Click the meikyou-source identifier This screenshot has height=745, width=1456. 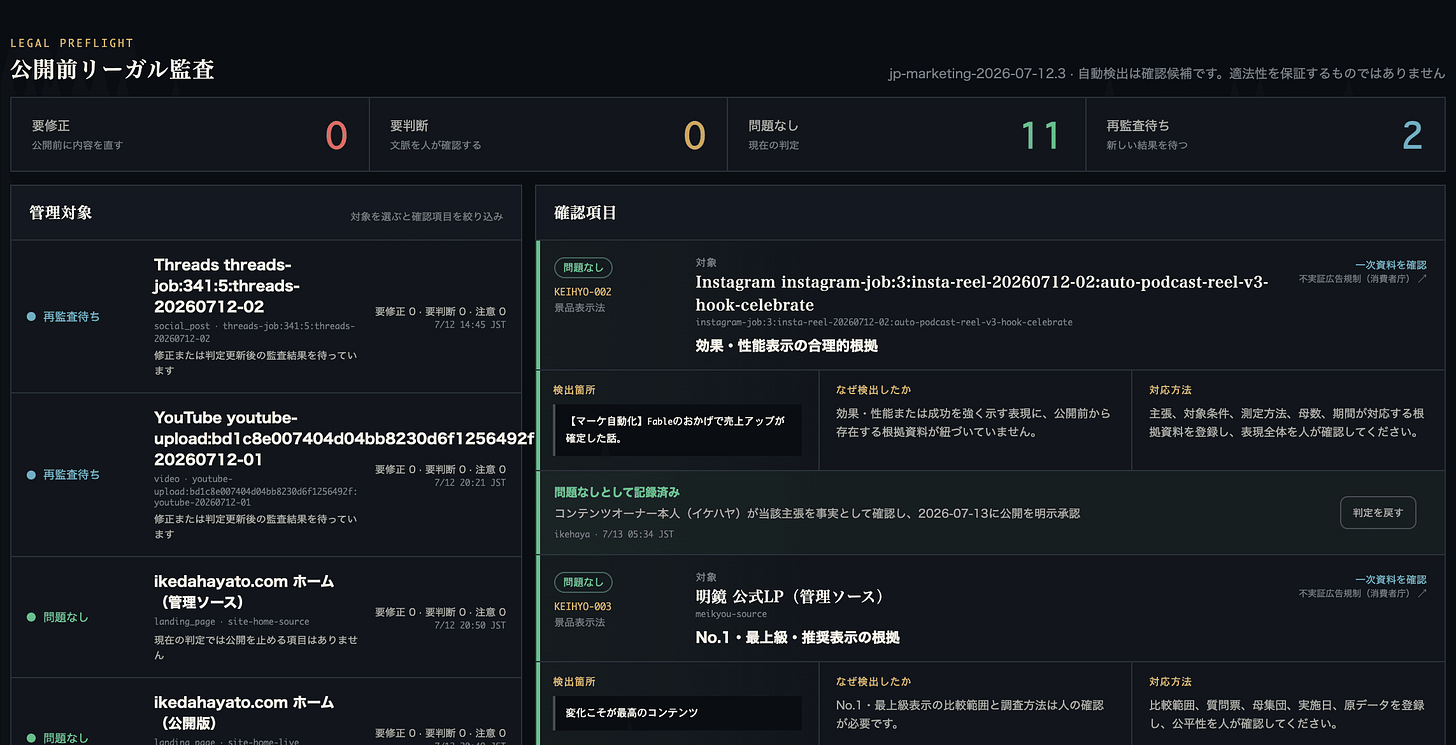point(731,614)
